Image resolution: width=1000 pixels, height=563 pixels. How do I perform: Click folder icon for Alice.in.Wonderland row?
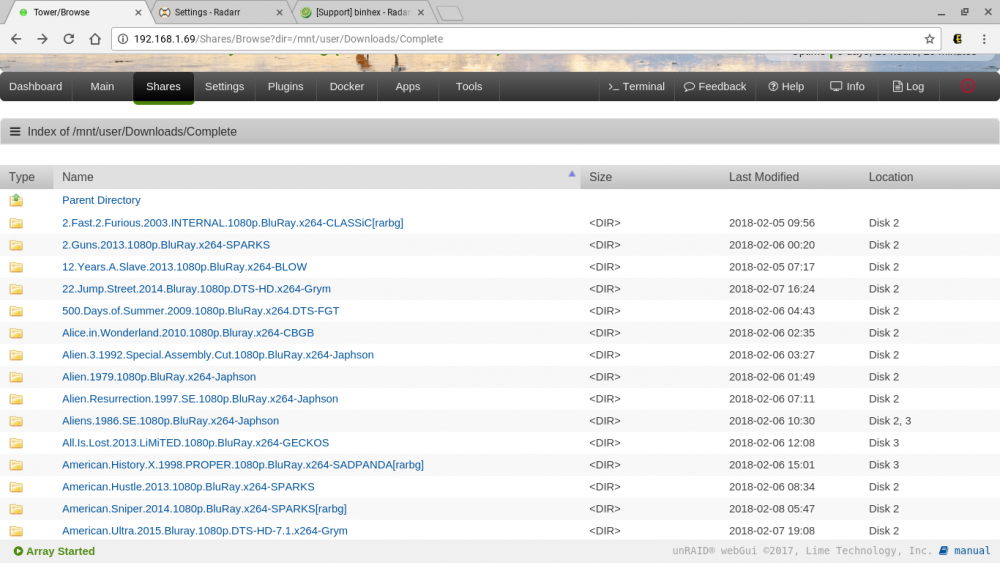pyautogui.click(x=16, y=333)
